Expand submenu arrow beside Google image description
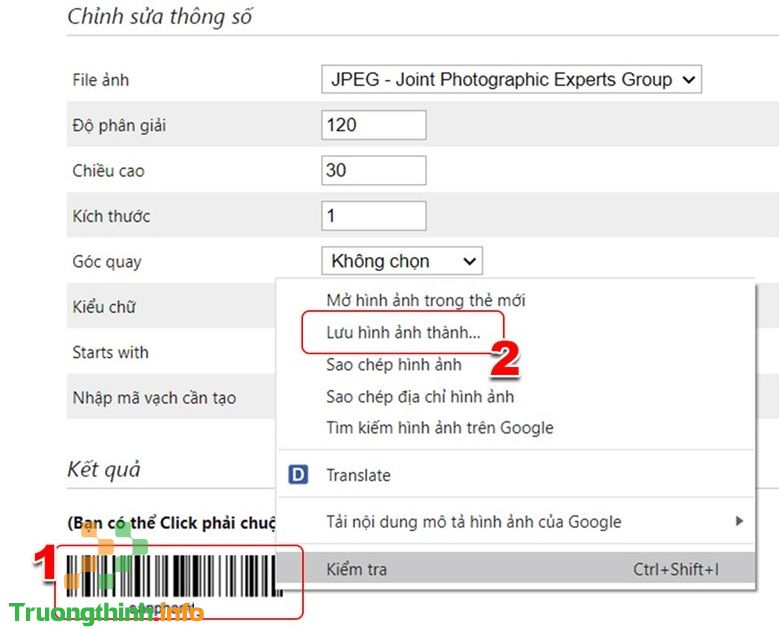Viewport: 779px width, 628px height. pos(740,521)
